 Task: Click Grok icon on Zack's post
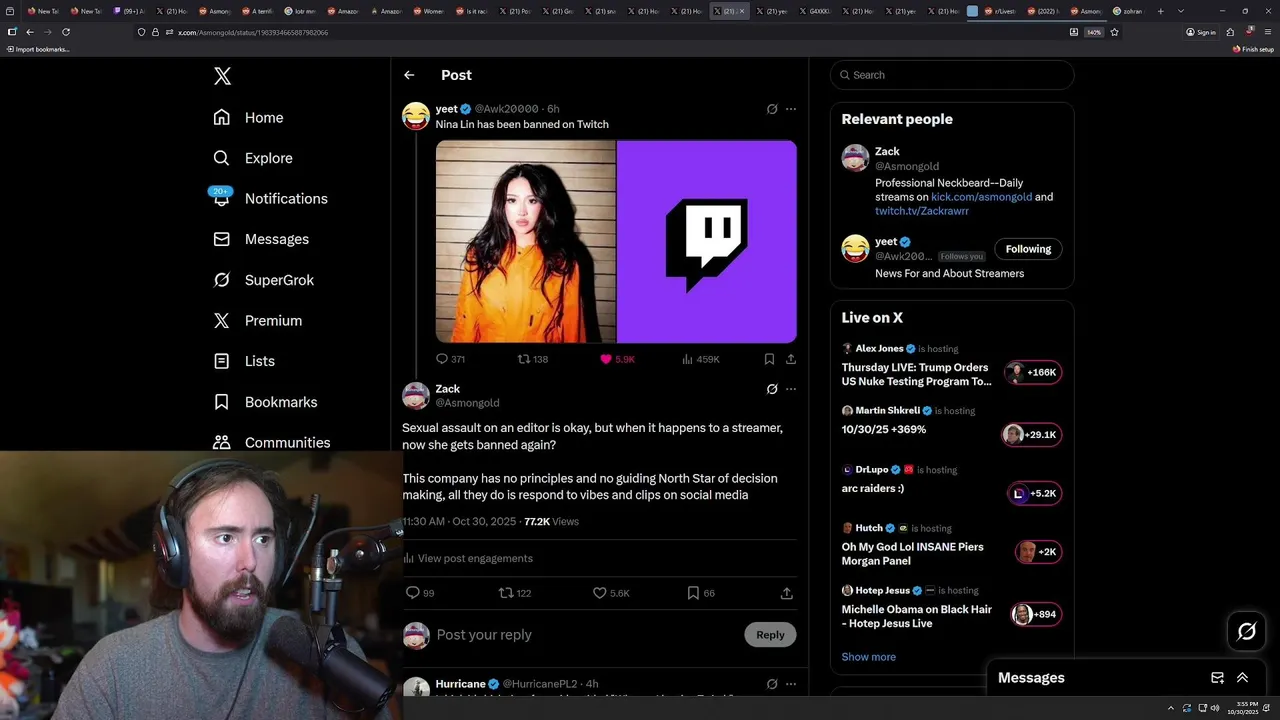point(772,389)
